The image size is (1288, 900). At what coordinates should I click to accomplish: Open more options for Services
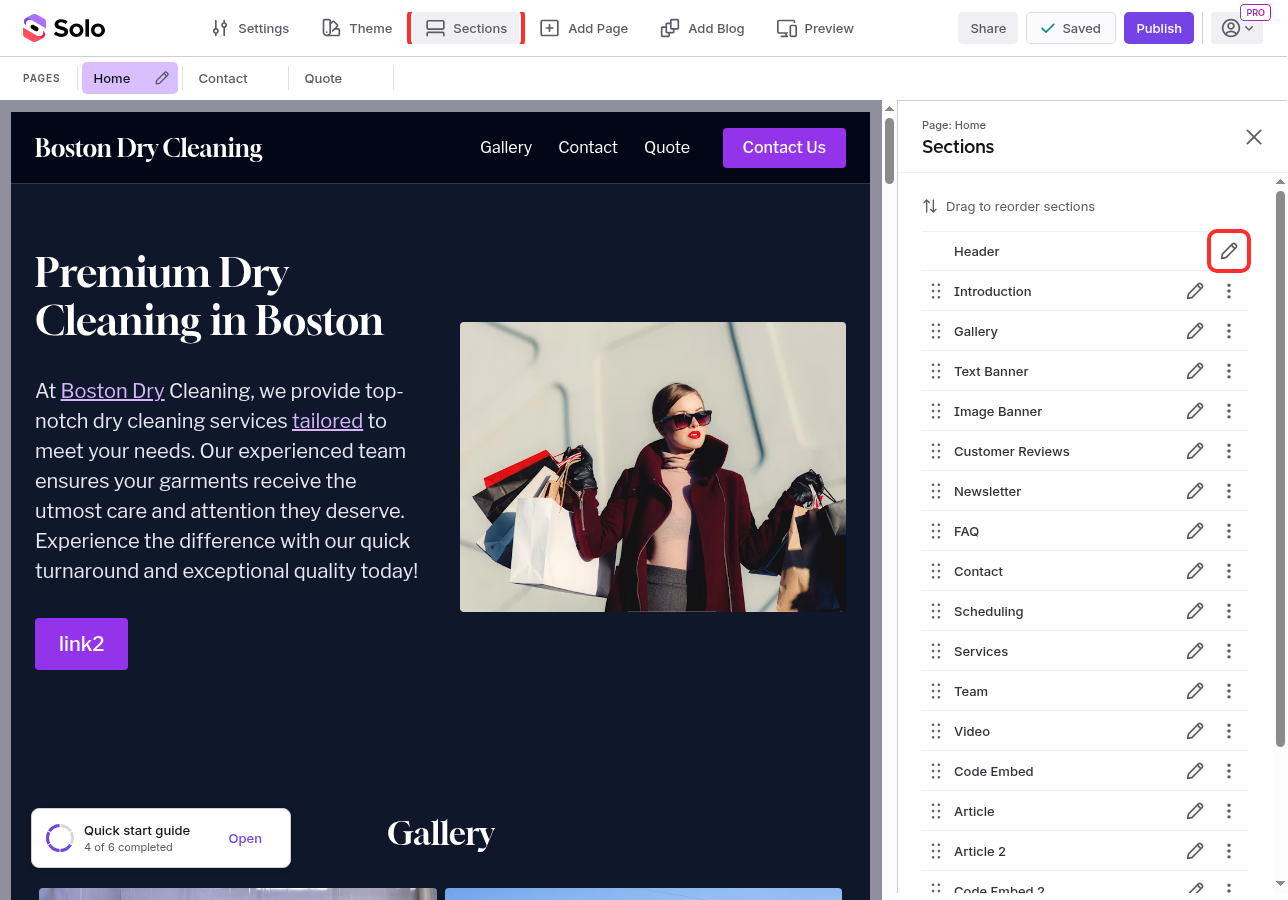tap(1229, 651)
